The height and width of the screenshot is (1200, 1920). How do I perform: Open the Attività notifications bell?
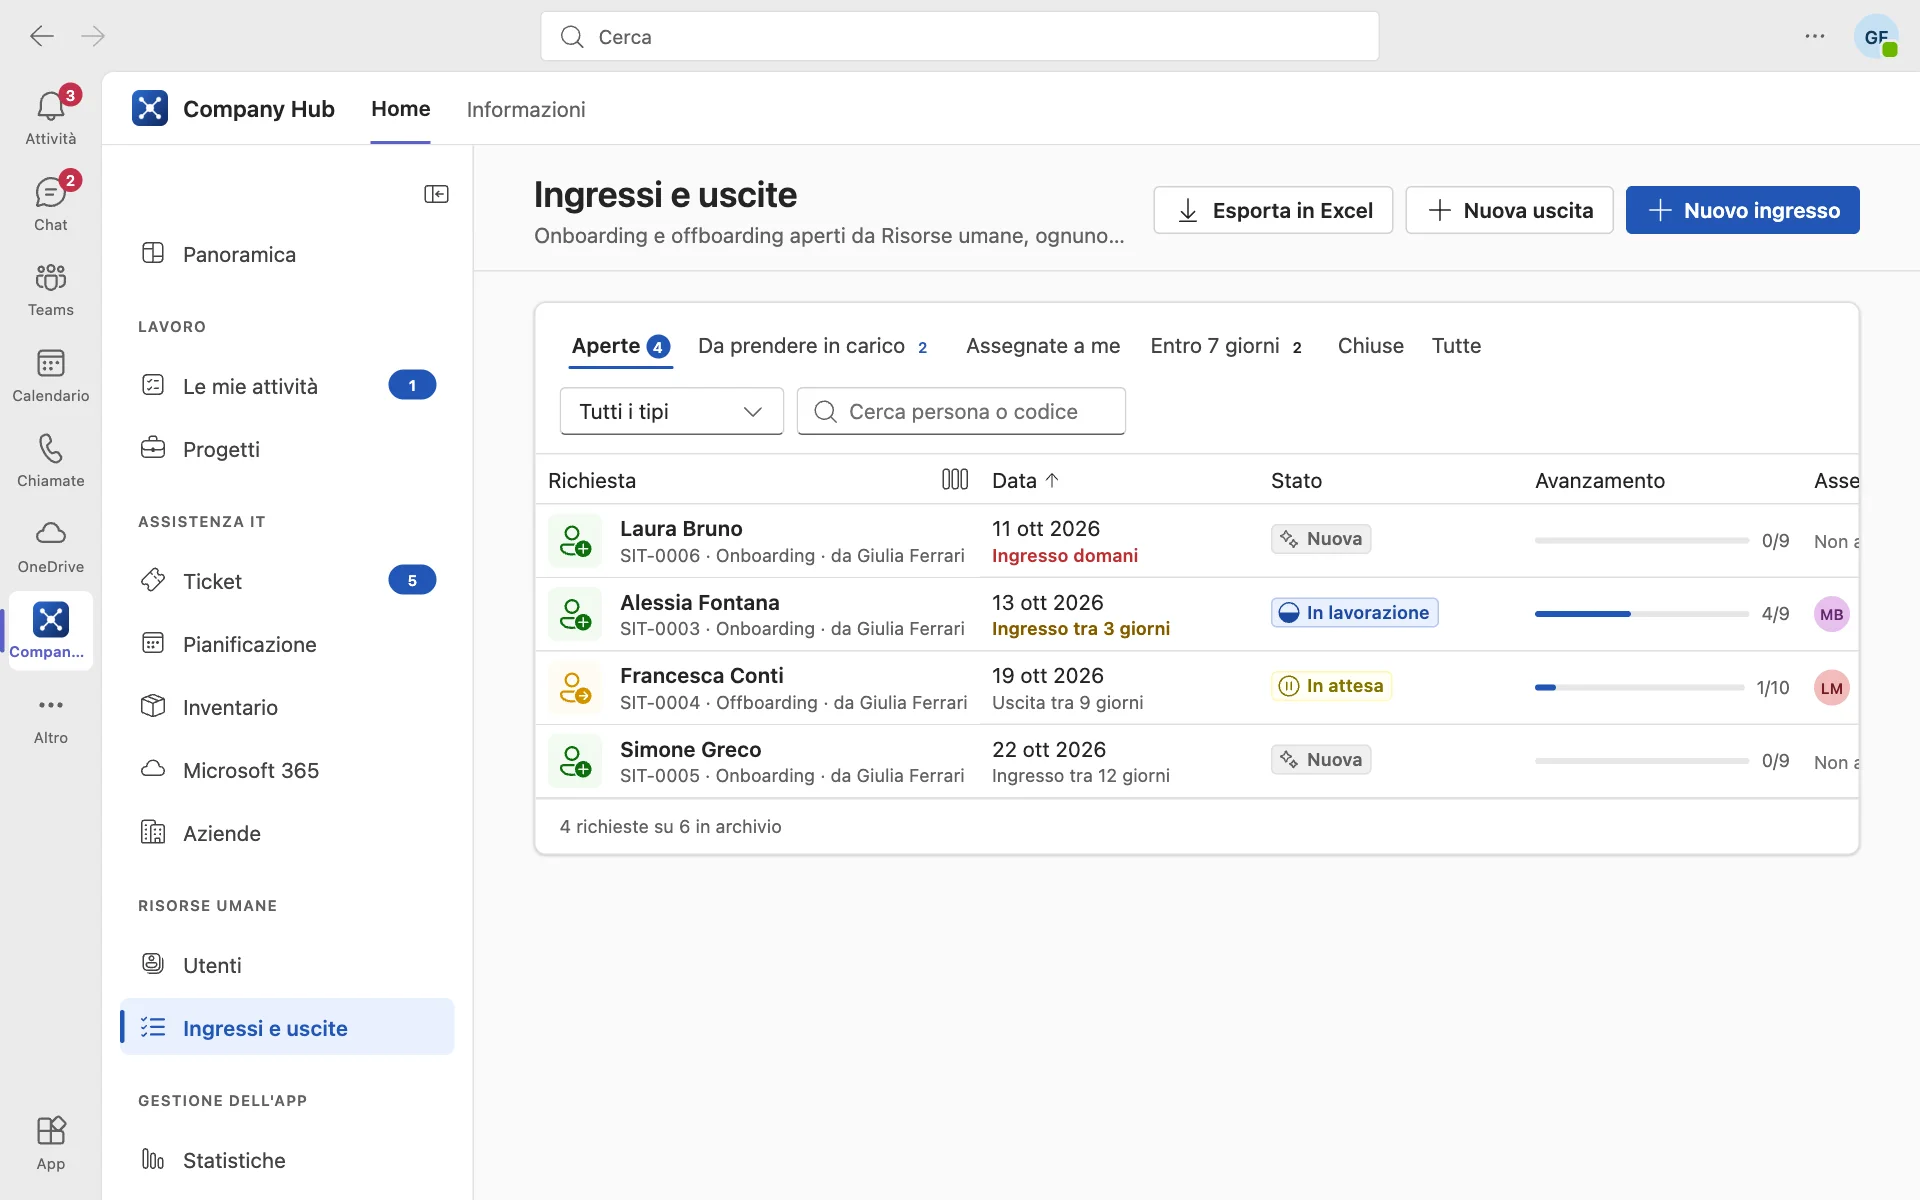coord(51,116)
